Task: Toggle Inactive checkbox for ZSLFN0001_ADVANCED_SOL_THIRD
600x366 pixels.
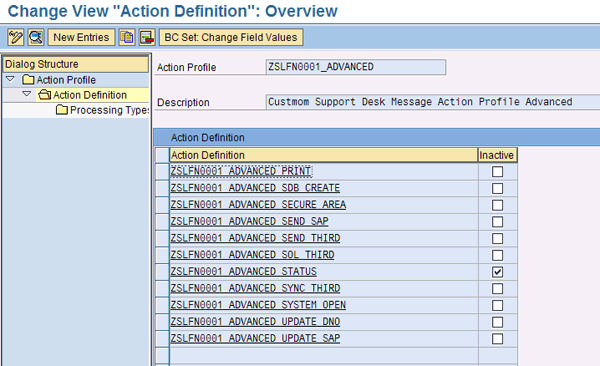Action: (x=497, y=255)
